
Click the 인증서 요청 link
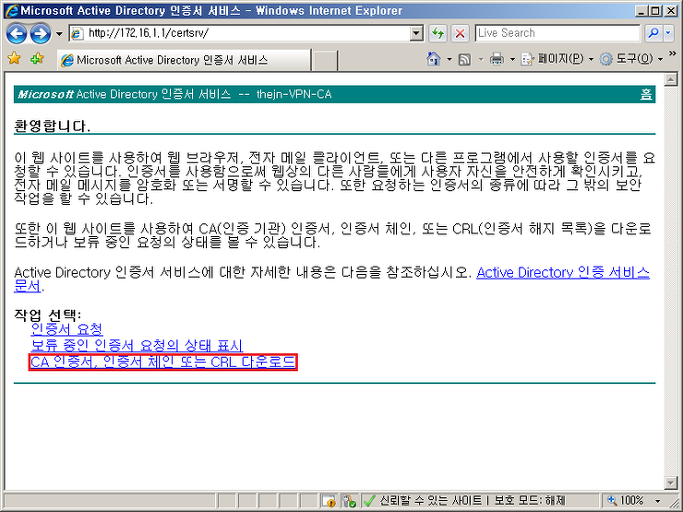pyautogui.click(x=67, y=329)
